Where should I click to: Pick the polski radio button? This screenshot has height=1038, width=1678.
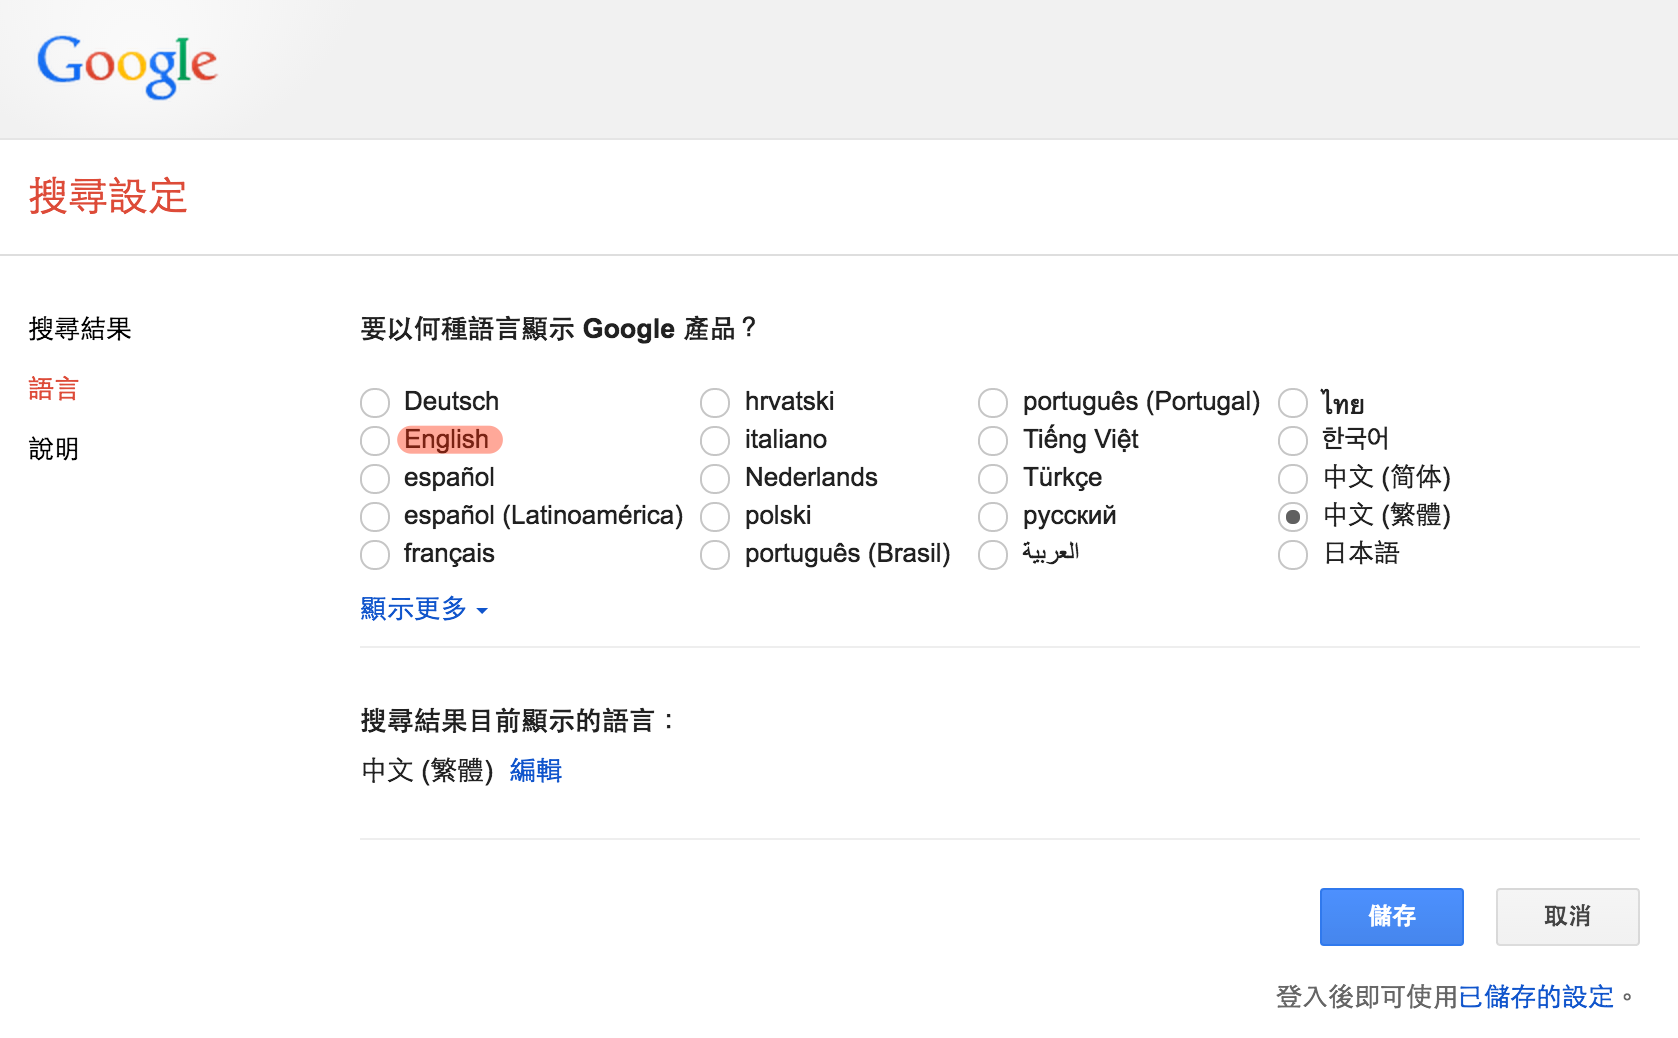(715, 517)
